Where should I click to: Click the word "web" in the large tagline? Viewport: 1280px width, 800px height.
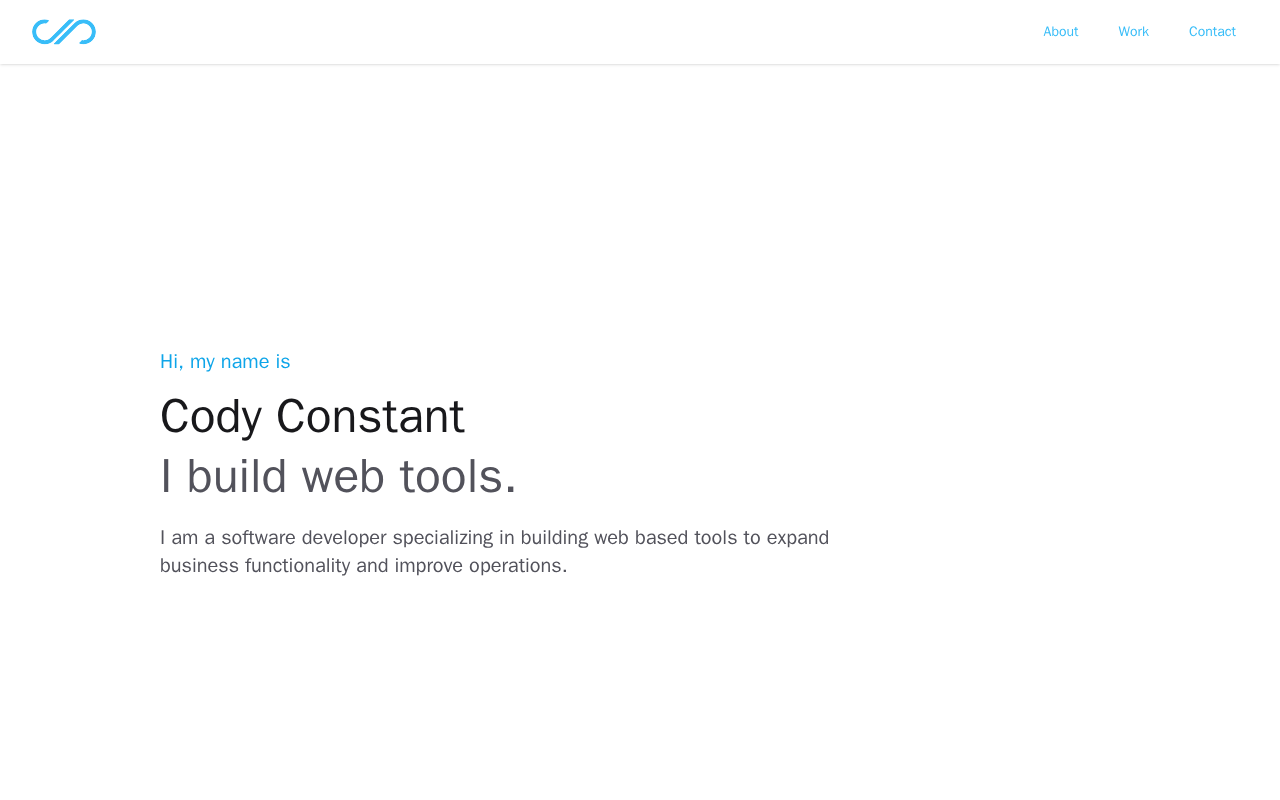[x=343, y=477]
